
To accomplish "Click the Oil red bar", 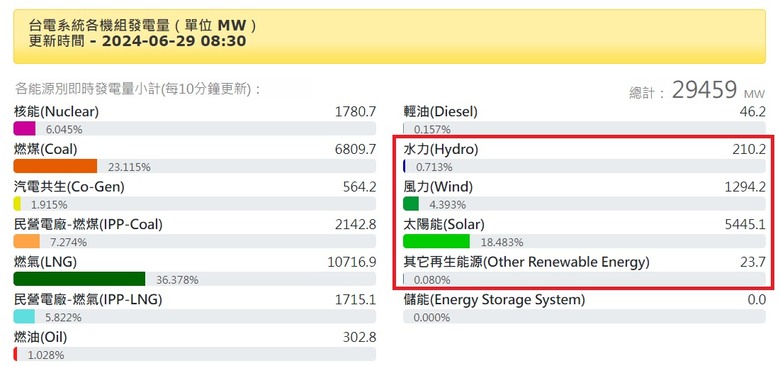I will click(15, 355).
